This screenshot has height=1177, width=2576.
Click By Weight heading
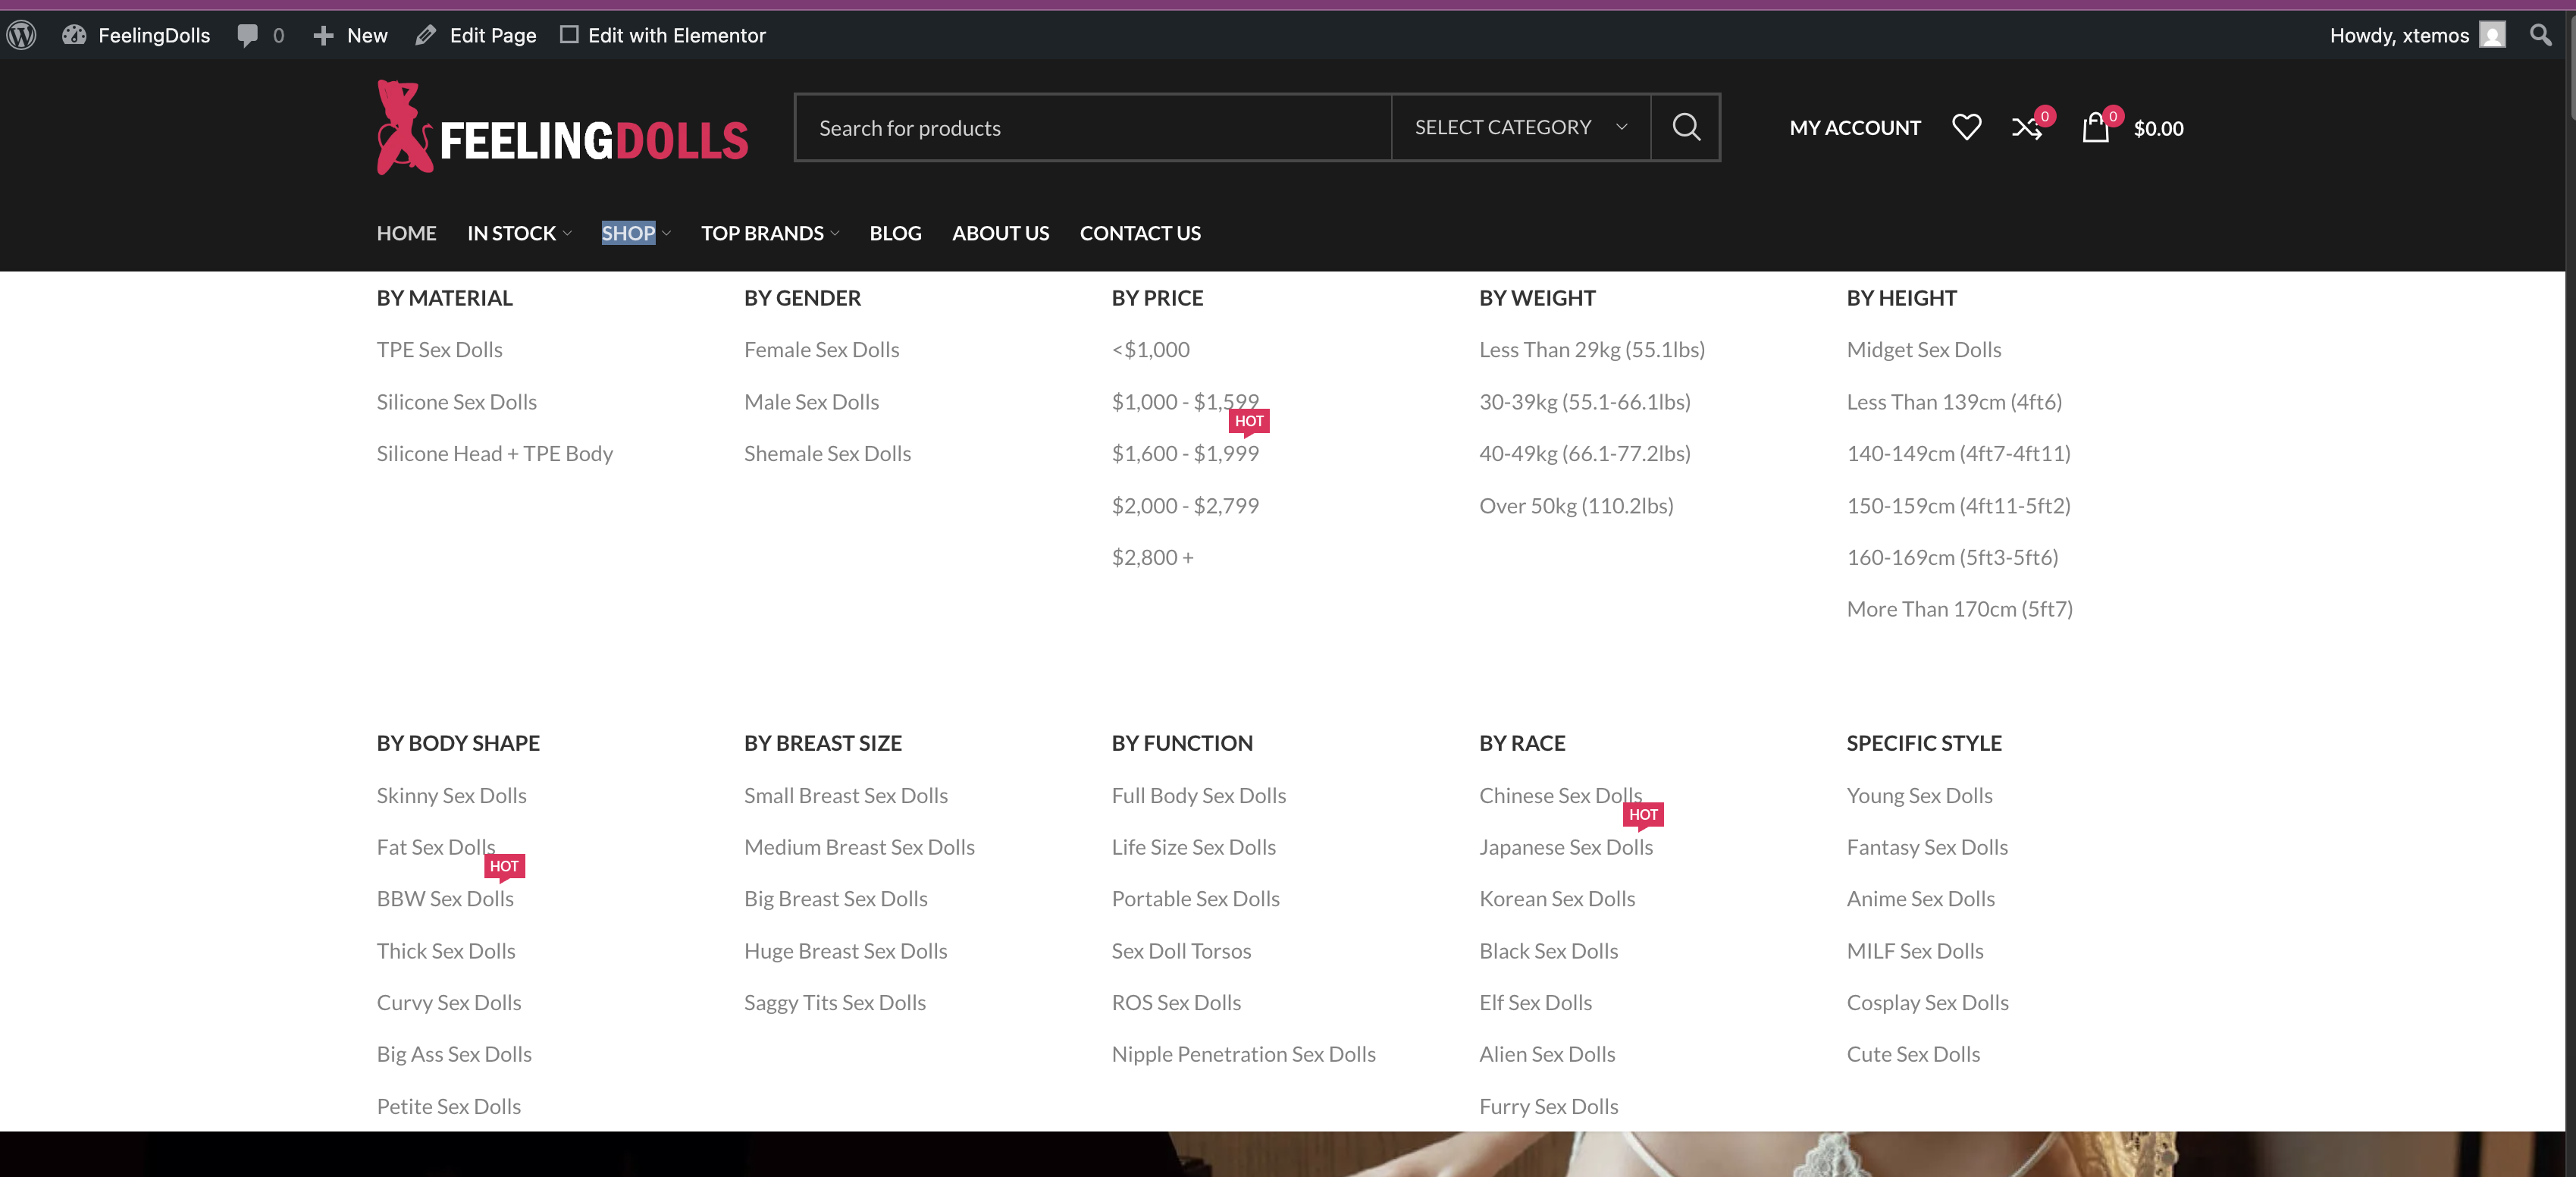(x=1537, y=298)
